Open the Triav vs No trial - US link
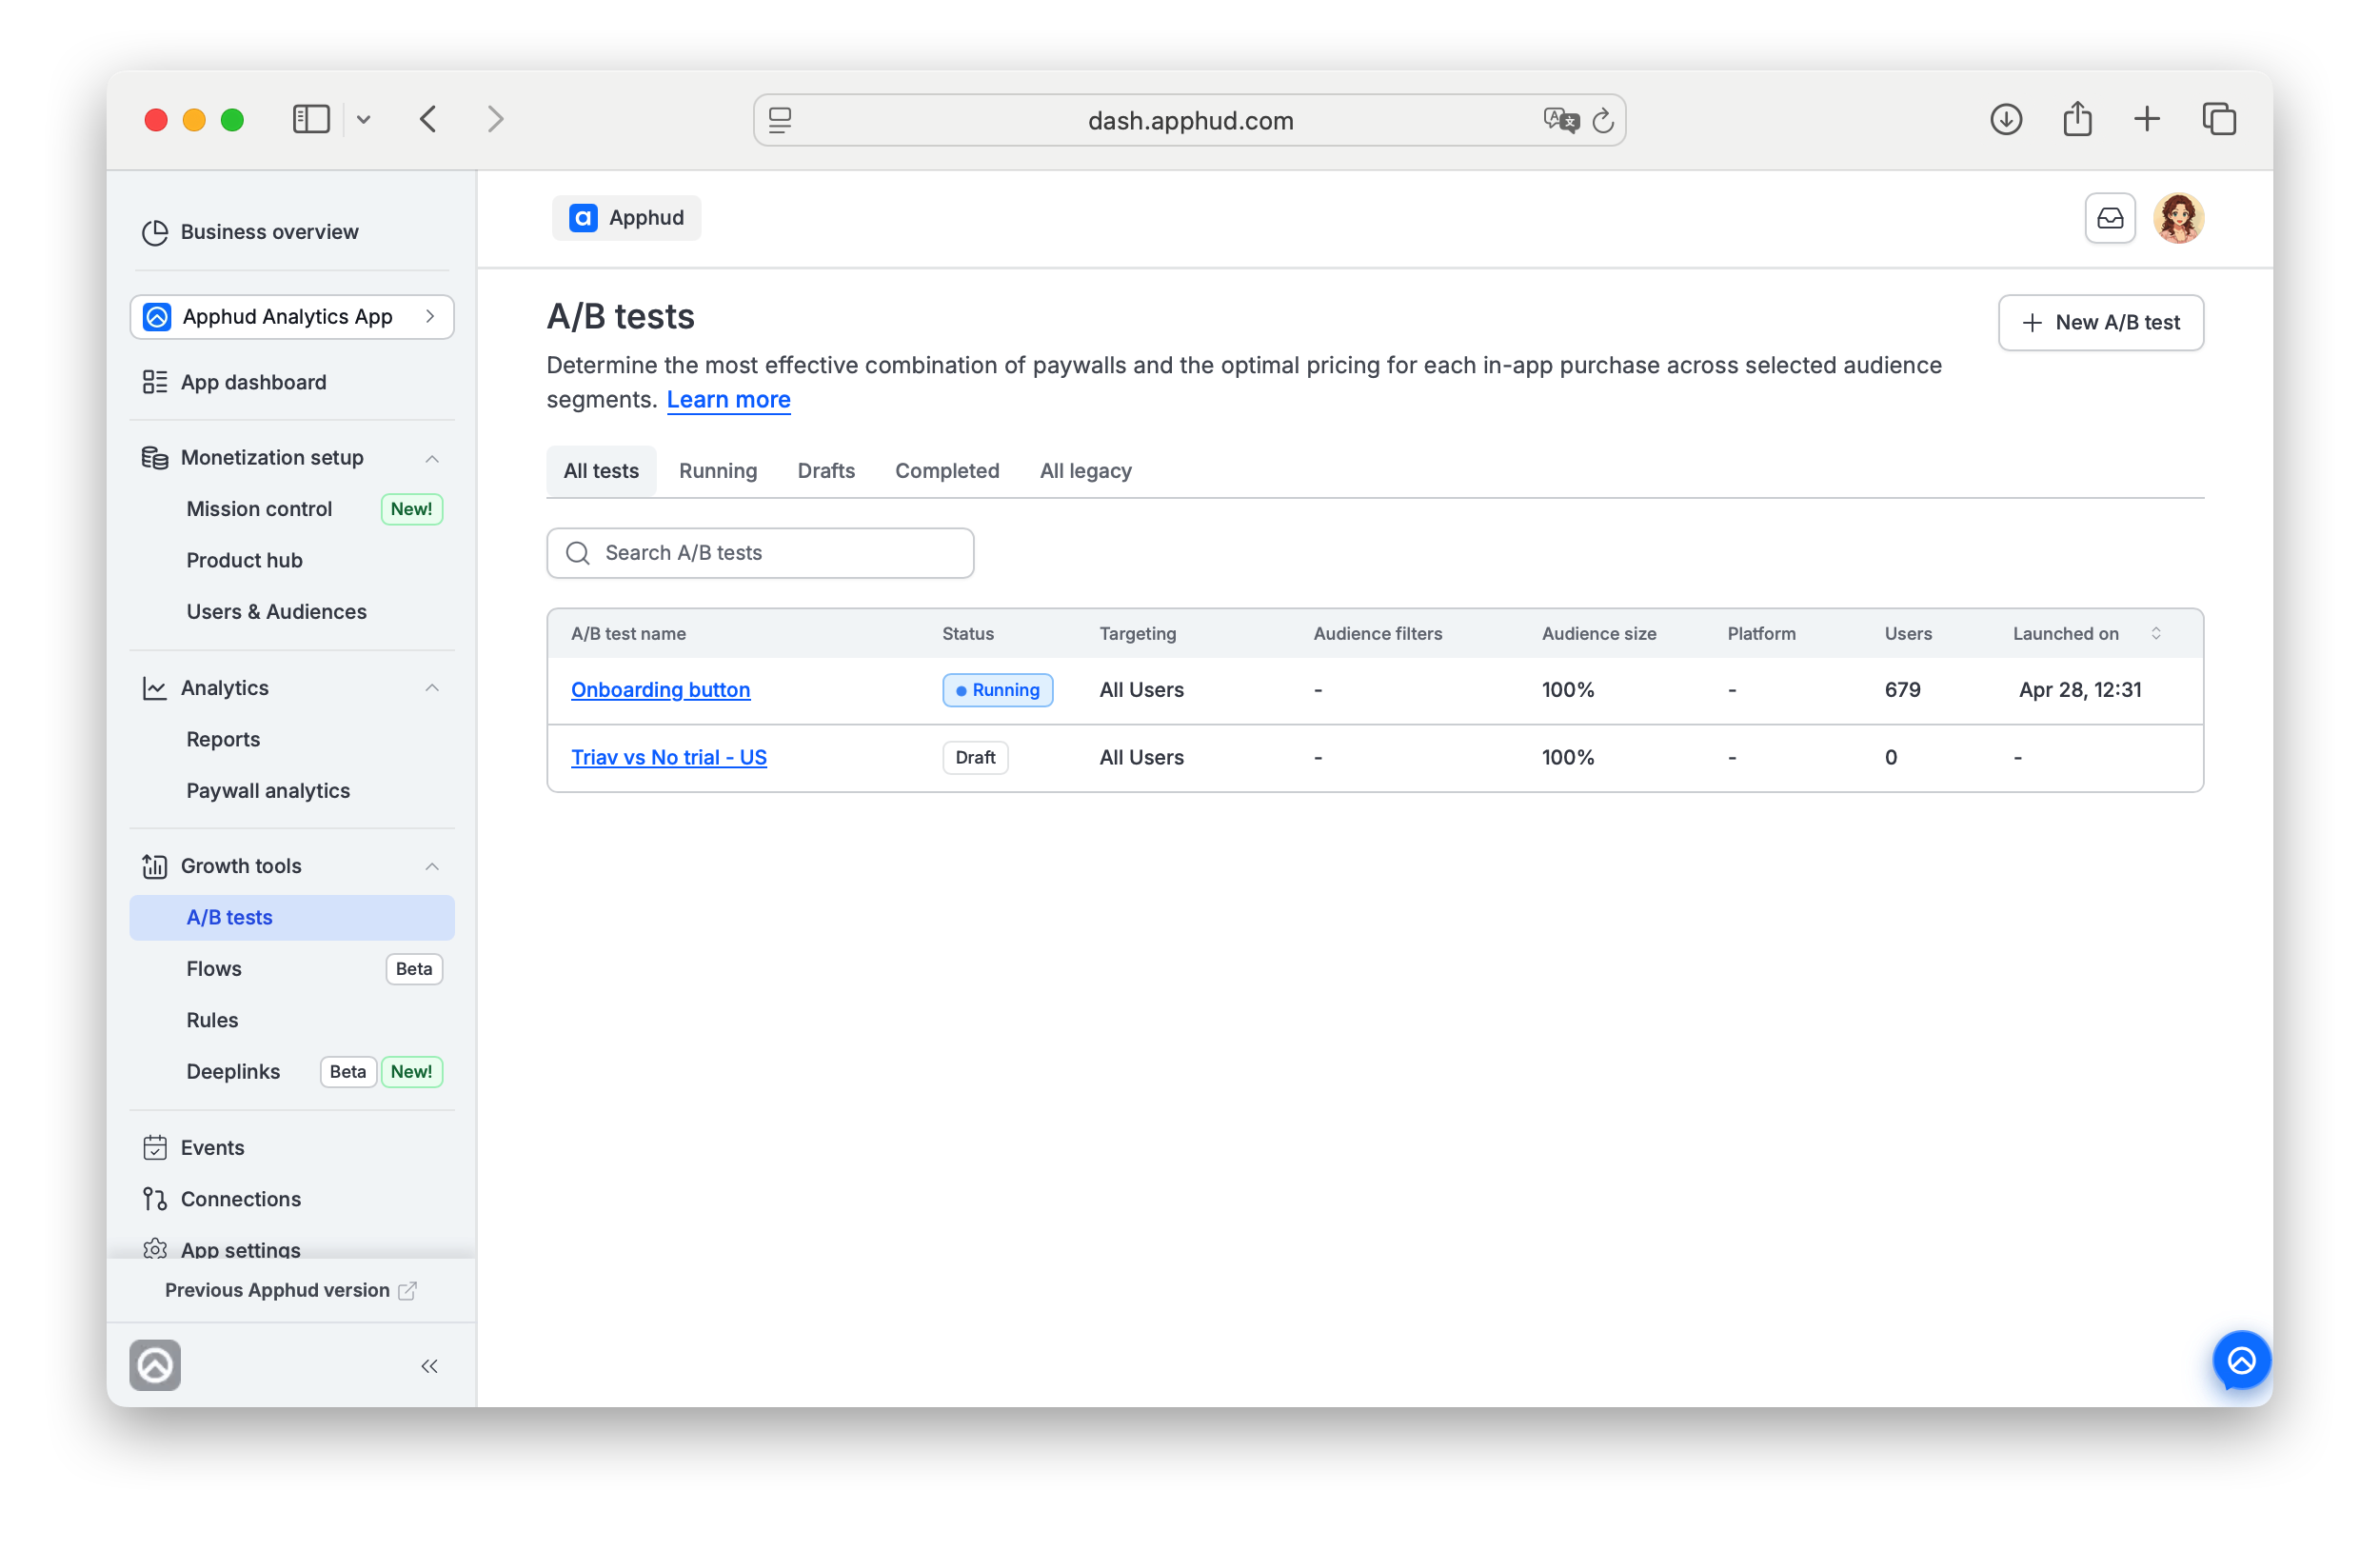This screenshot has width=2380, height=1550. (x=669, y=757)
